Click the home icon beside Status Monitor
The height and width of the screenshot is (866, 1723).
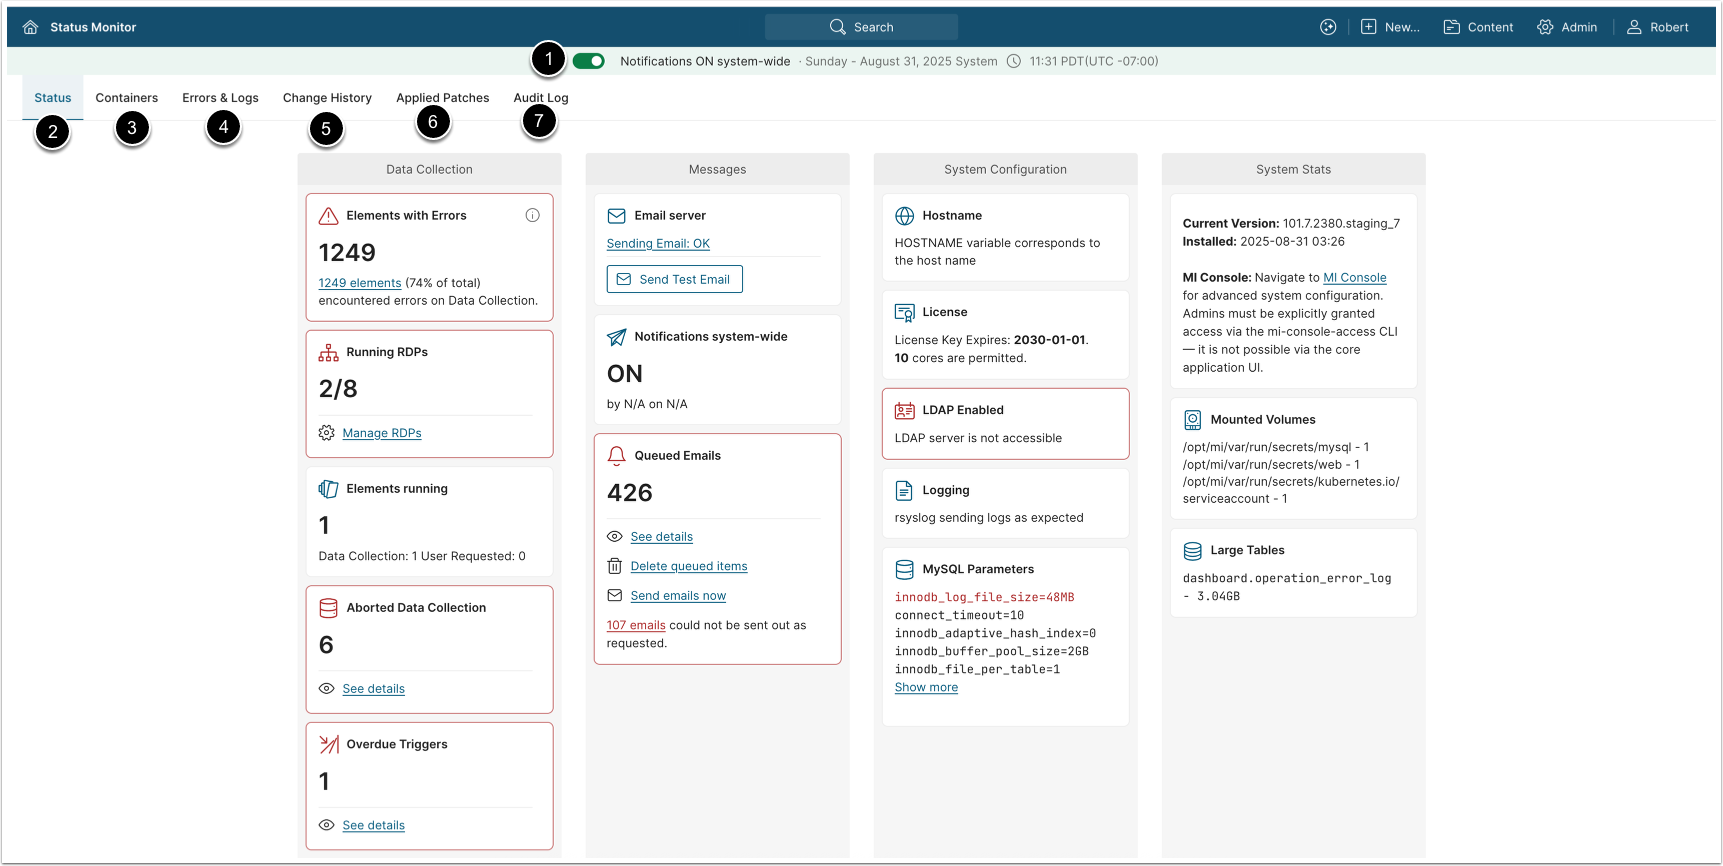click(x=30, y=27)
